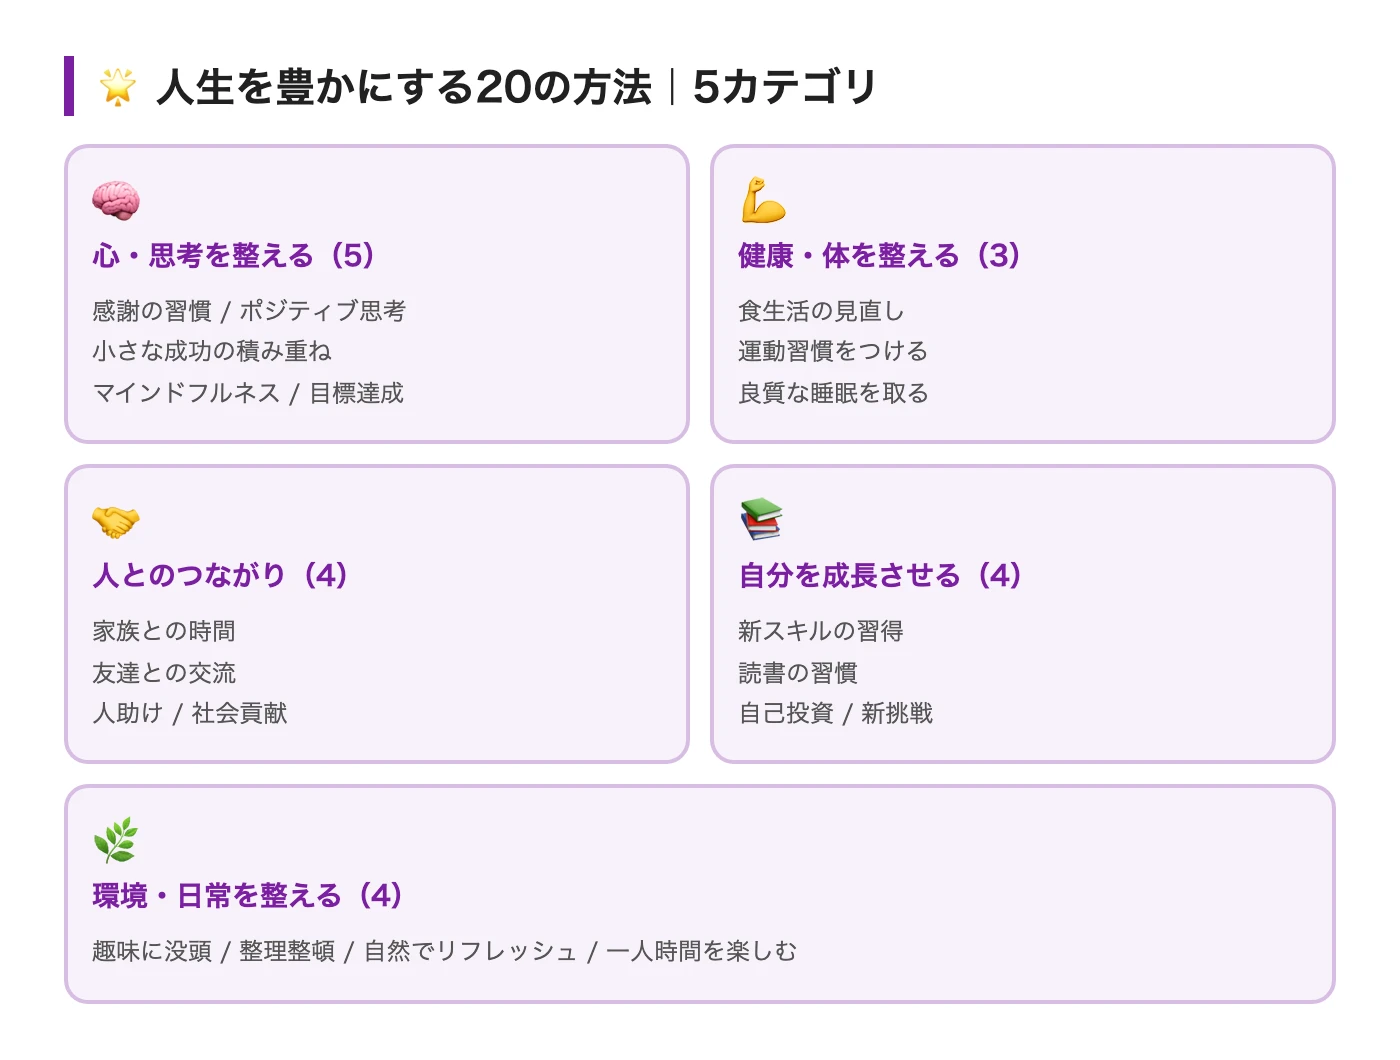Click the handshake emoji icon
The image size is (1400, 1060).
tap(116, 521)
